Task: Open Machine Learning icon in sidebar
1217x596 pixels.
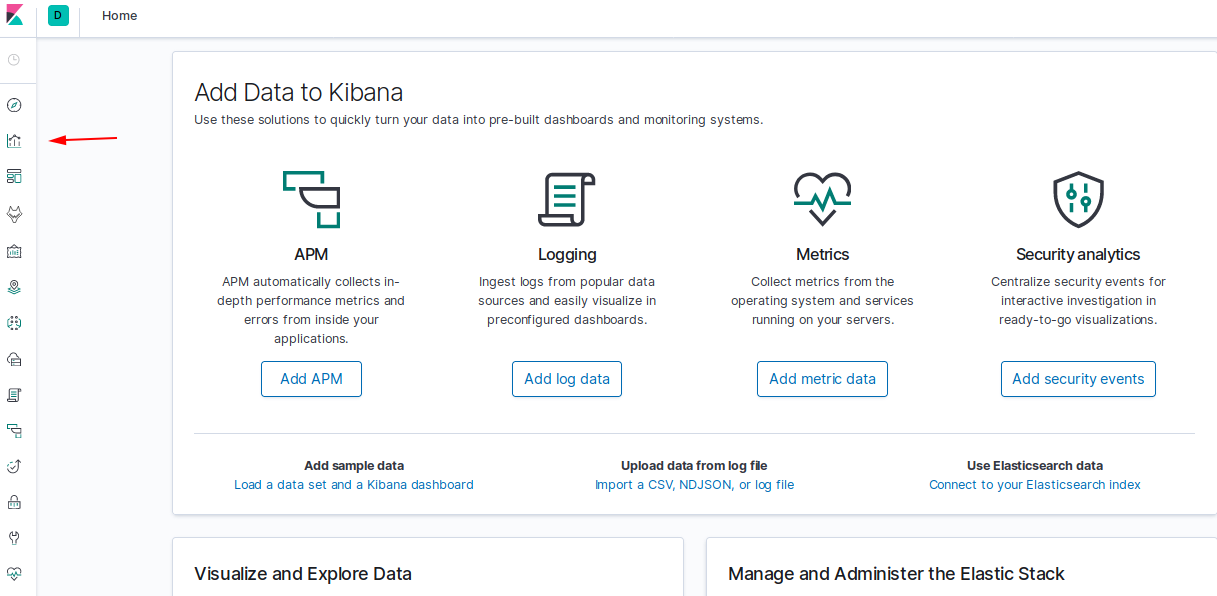Action: pos(14,323)
